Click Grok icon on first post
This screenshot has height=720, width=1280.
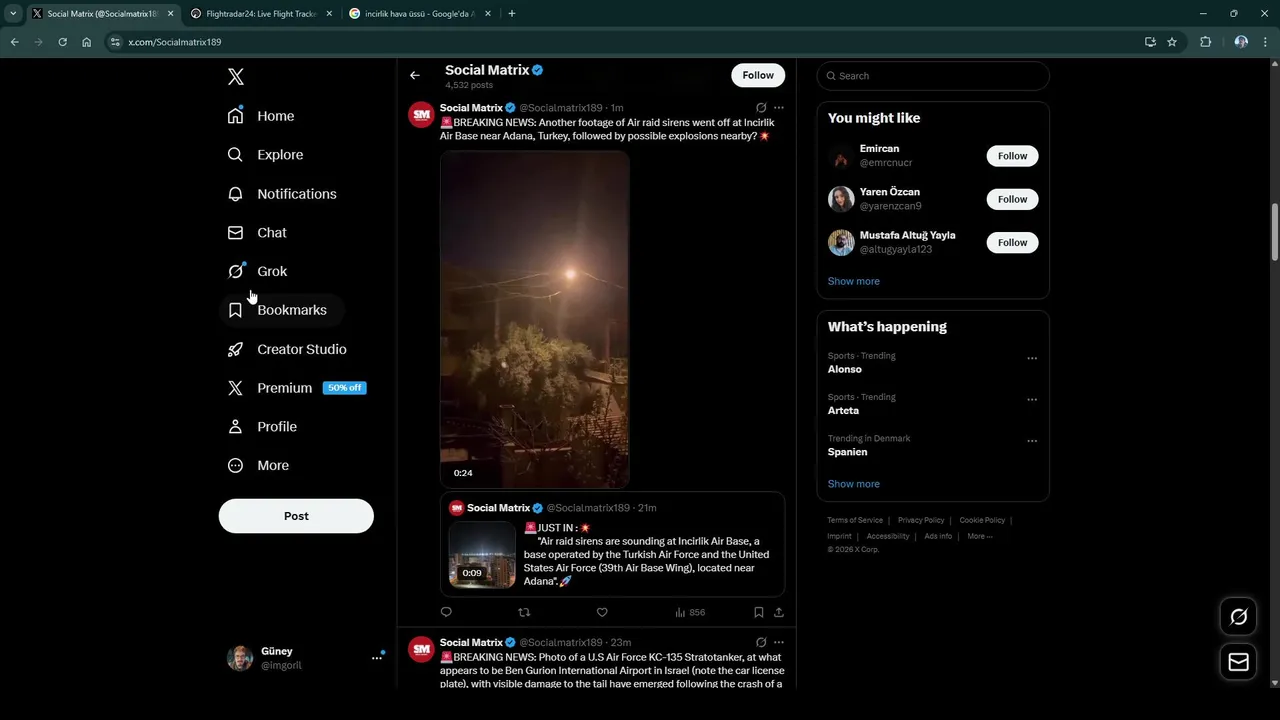[761, 108]
